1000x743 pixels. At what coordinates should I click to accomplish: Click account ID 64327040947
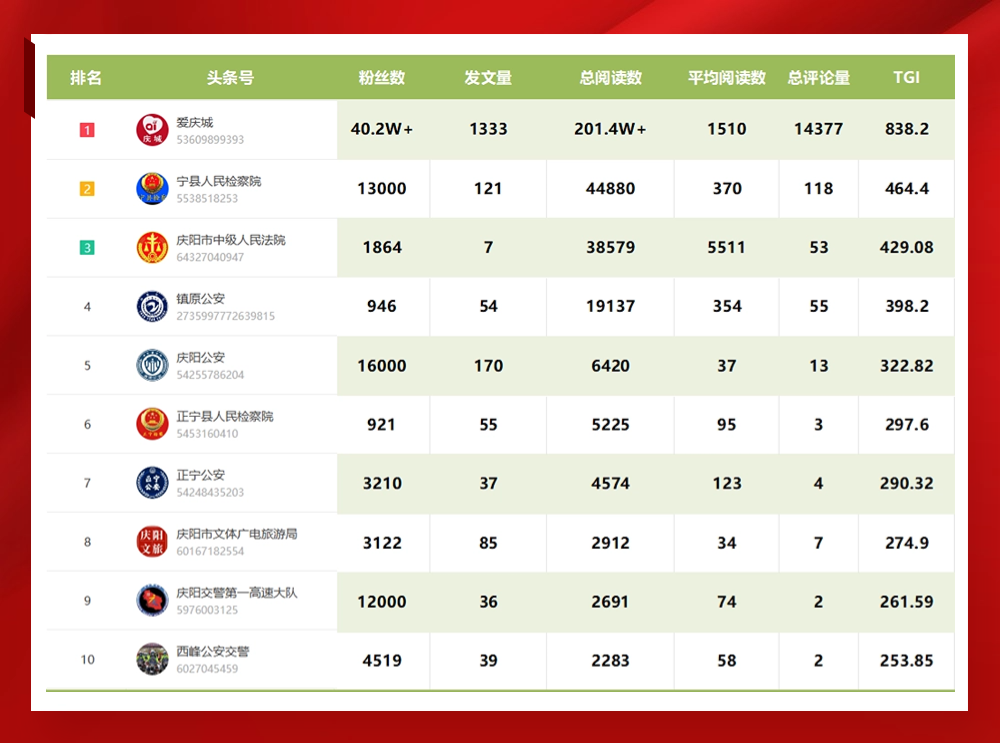click(x=210, y=257)
